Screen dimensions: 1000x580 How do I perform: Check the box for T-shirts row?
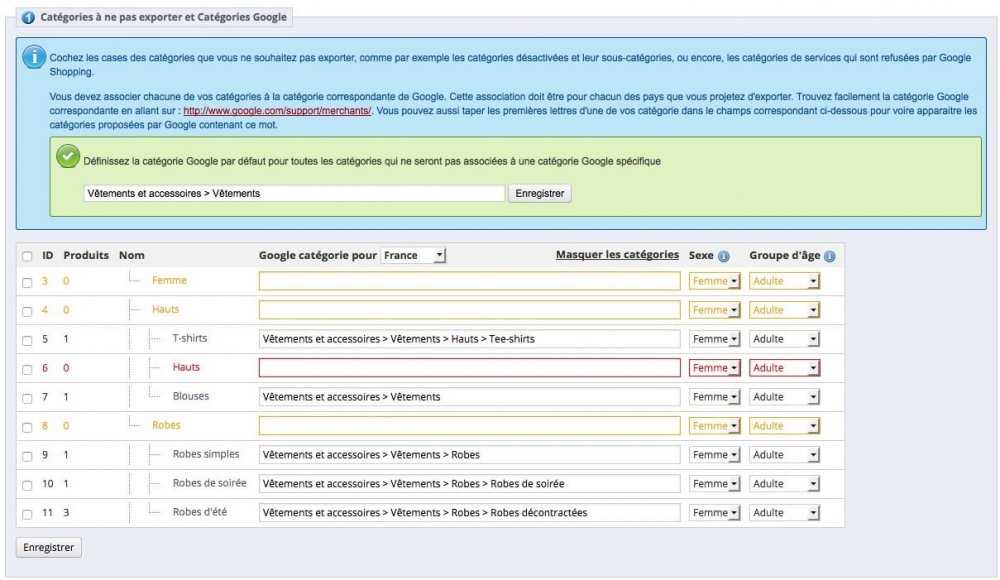(27, 340)
